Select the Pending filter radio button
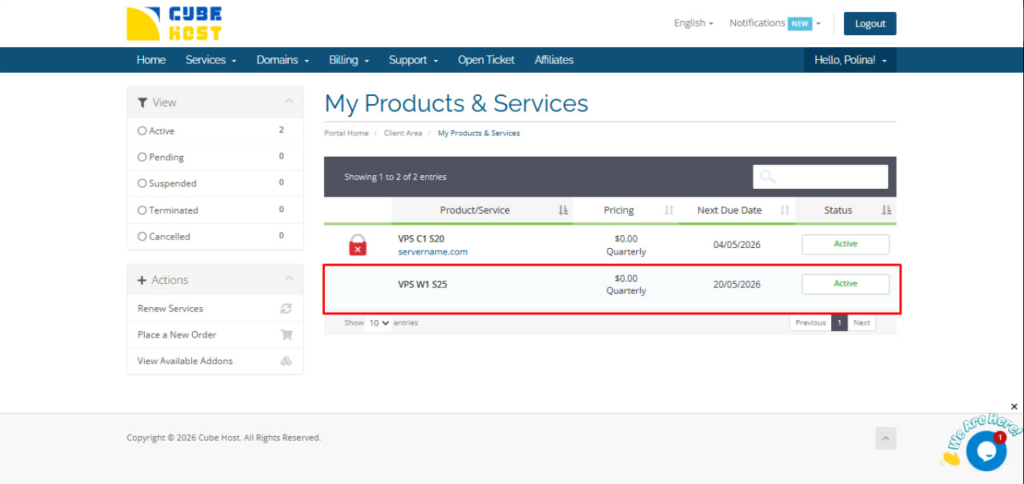This screenshot has width=1024, height=484. [142, 157]
